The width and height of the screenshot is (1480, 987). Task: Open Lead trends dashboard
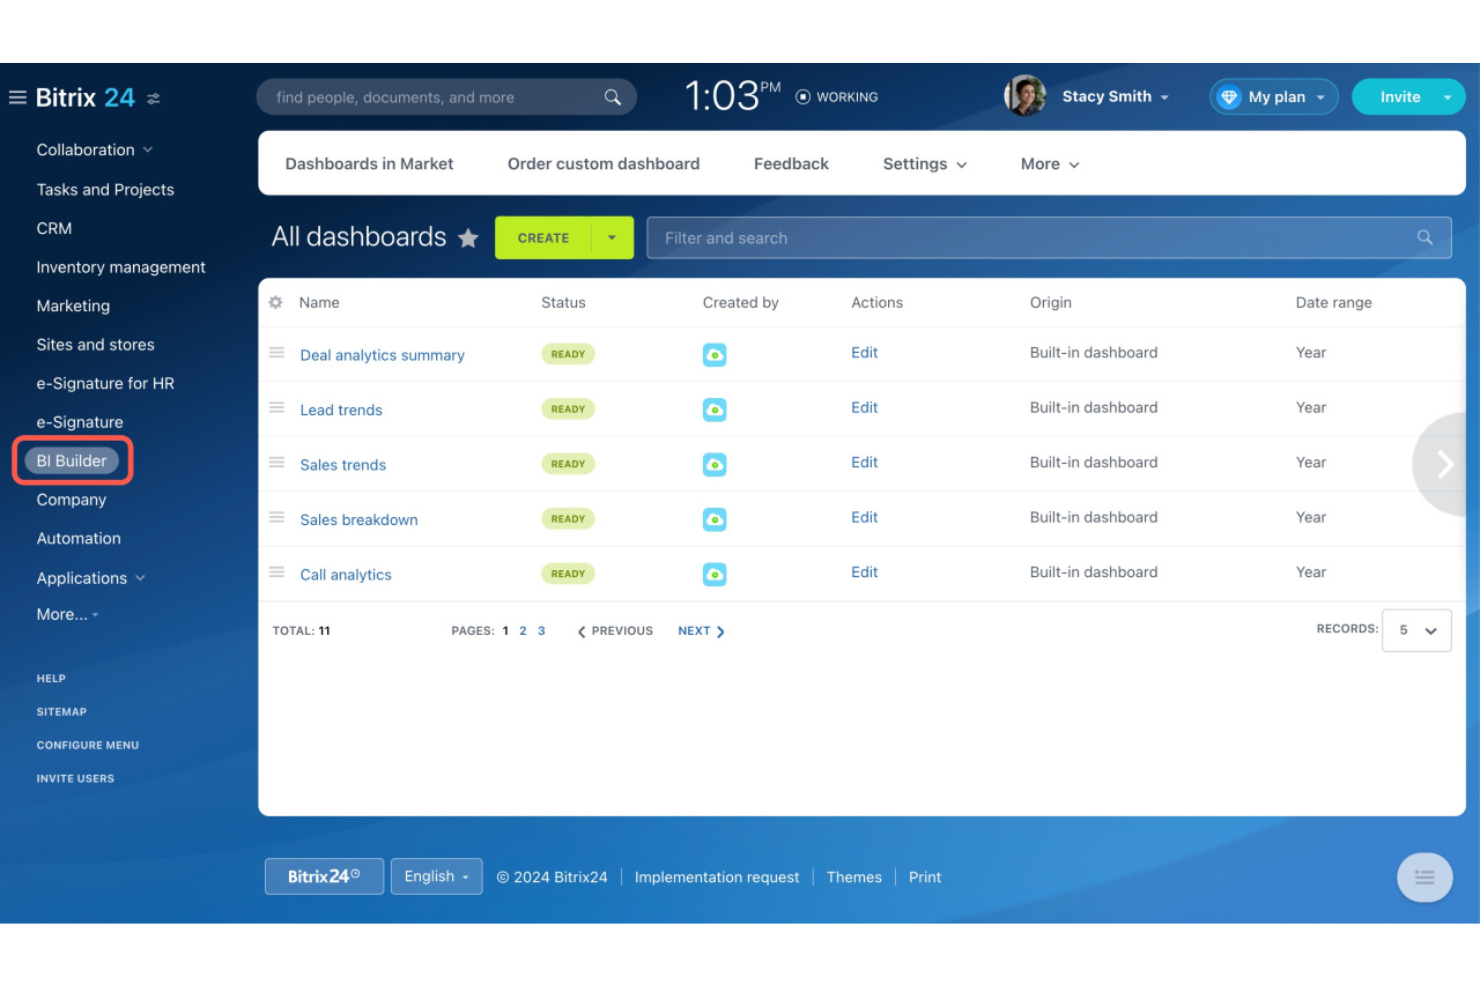pyautogui.click(x=341, y=410)
